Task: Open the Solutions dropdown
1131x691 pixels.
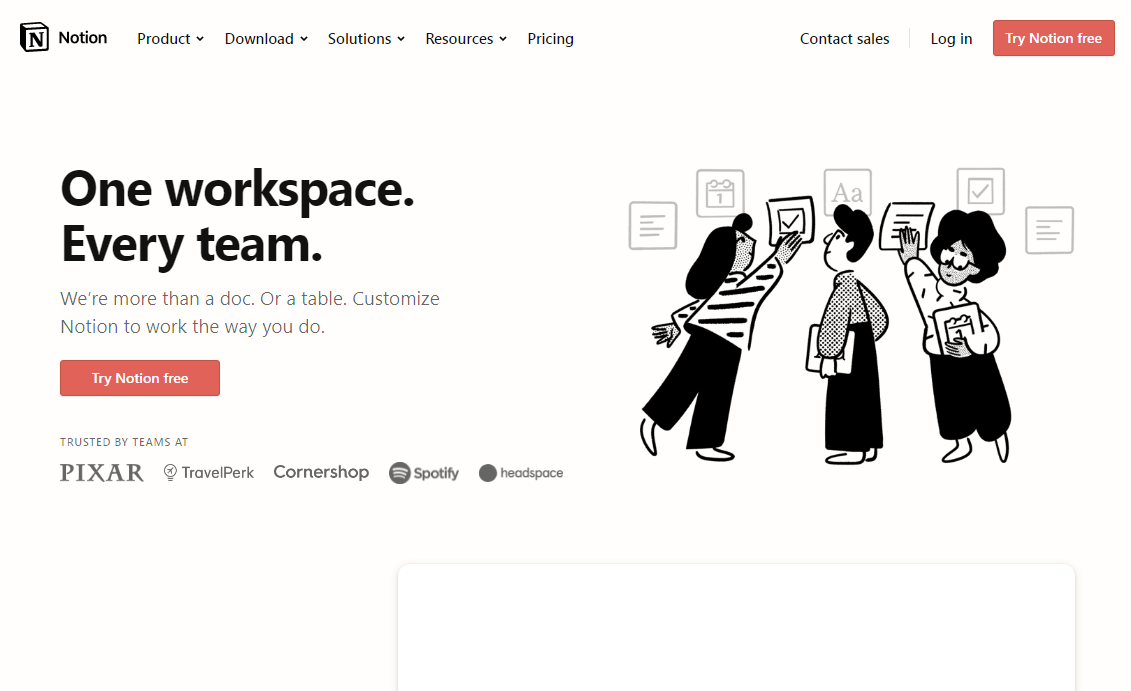Action: (x=366, y=39)
